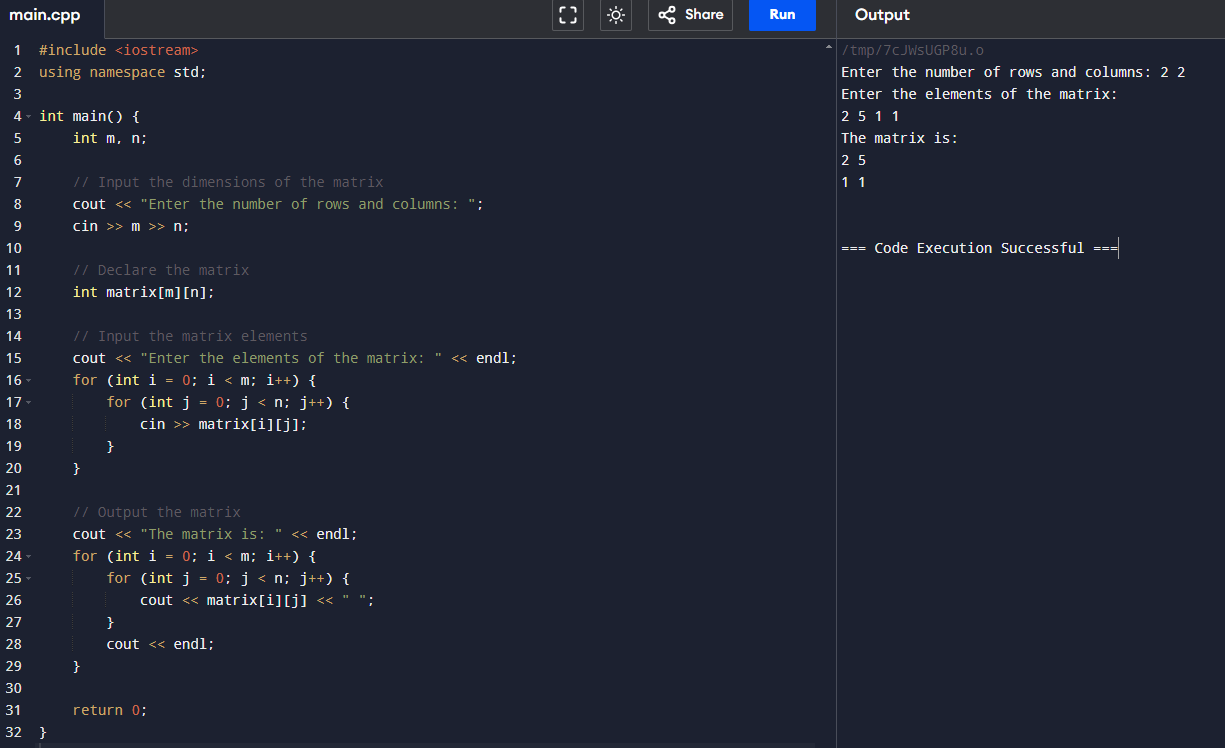1225x748 pixels.
Task: Click line number 12 in the gutter
Action: [x=14, y=292]
